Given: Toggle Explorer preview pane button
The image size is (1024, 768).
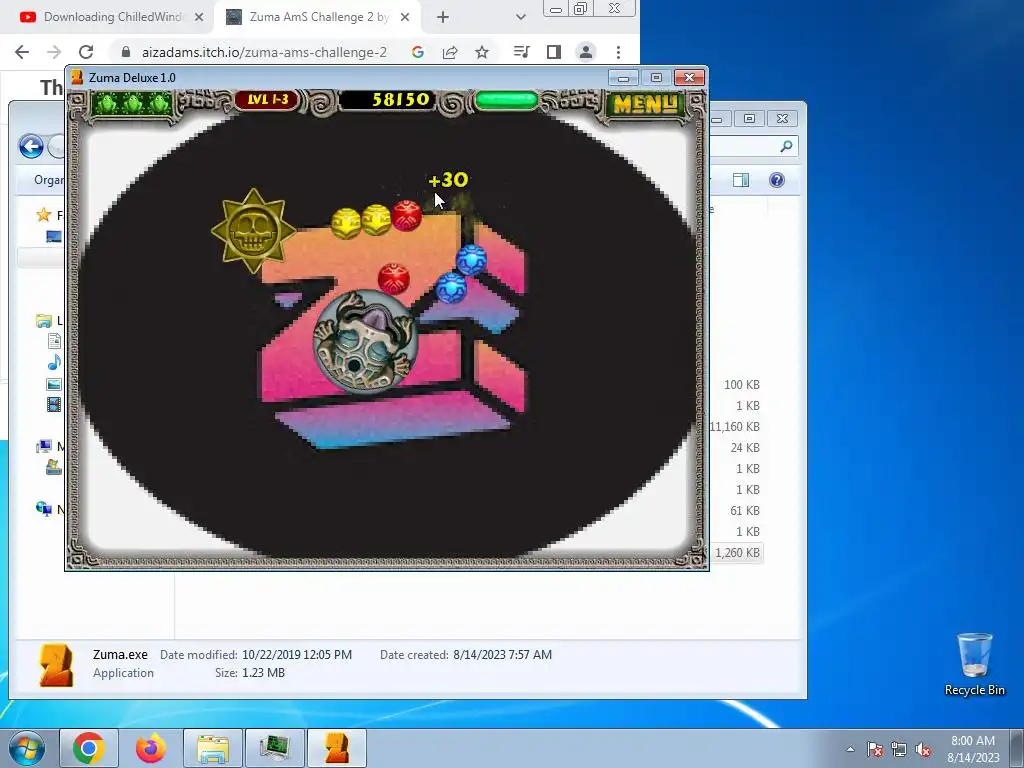Looking at the screenshot, I should tap(741, 180).
